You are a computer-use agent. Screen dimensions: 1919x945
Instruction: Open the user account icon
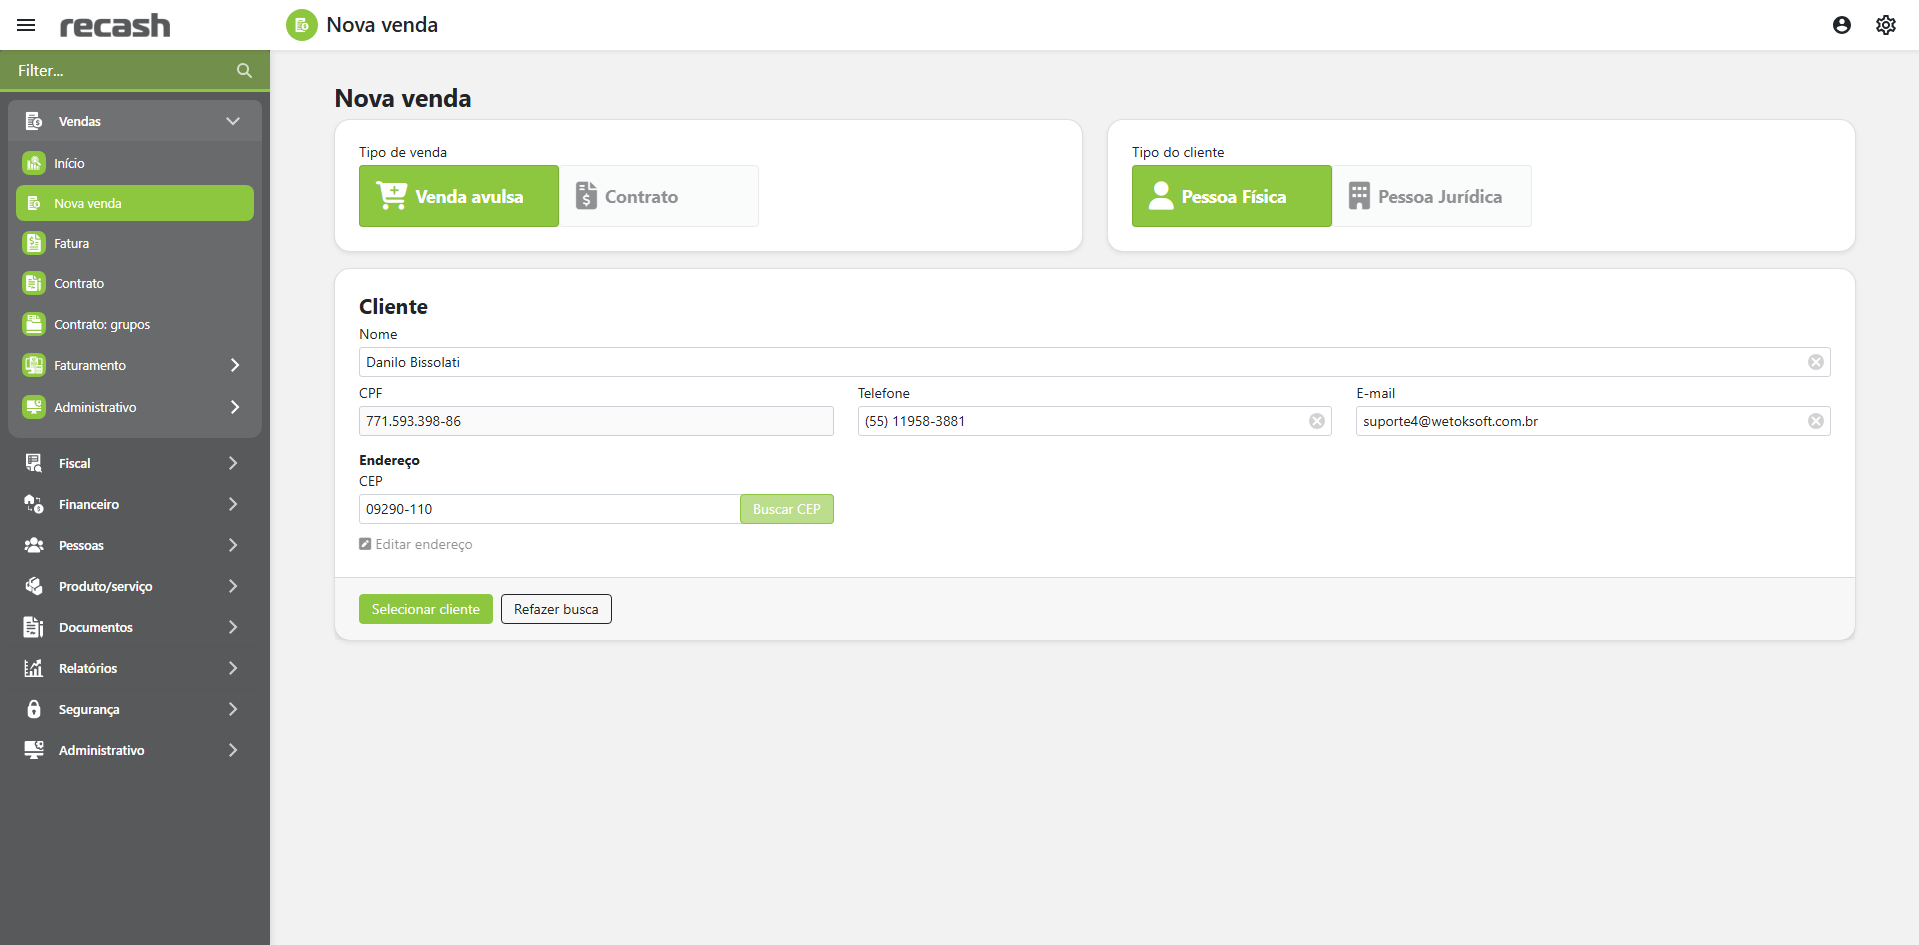[x=1841, y=25]
